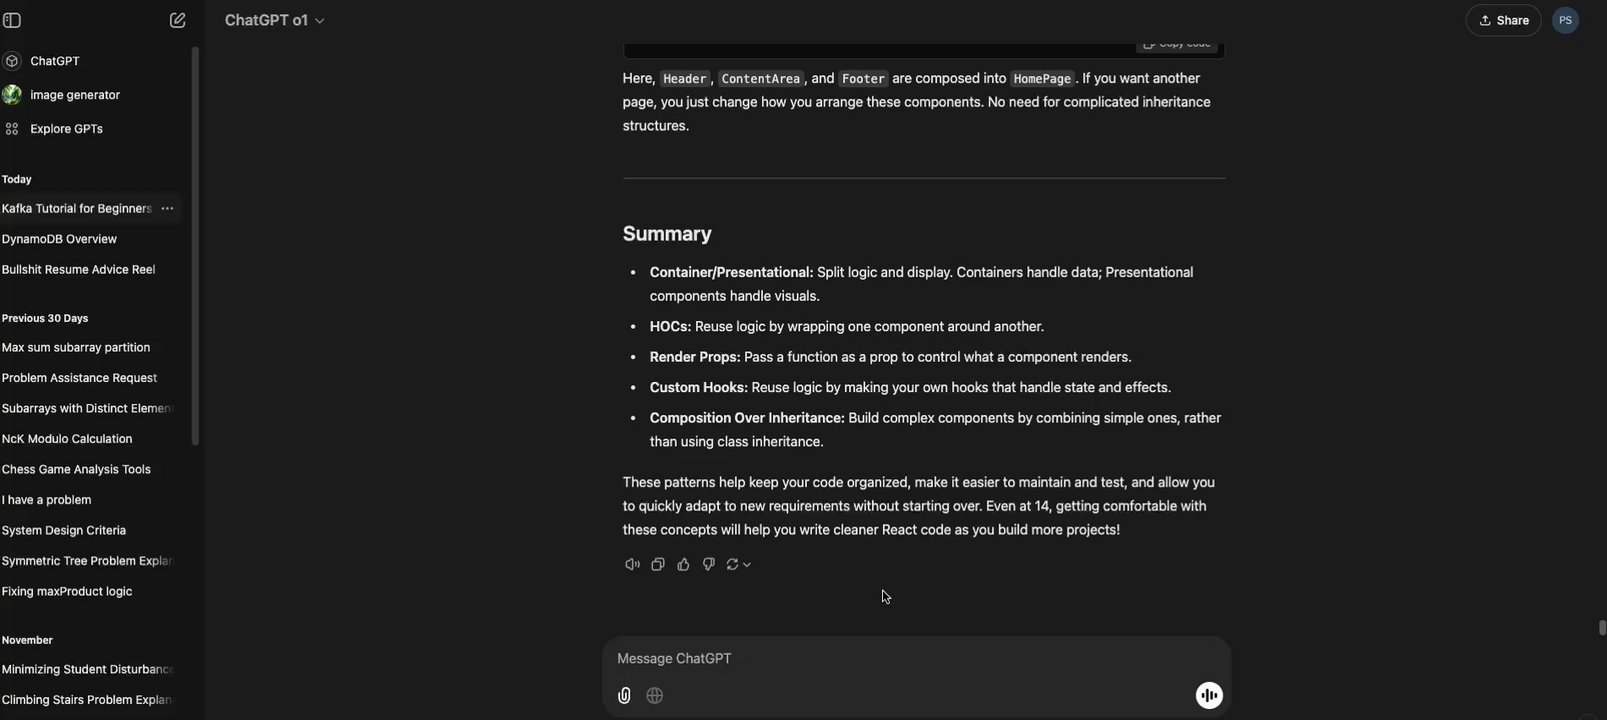The image size is (1607, 720).
Task: Open the DynamoDB Overview conversation
Action: (59, 239)
